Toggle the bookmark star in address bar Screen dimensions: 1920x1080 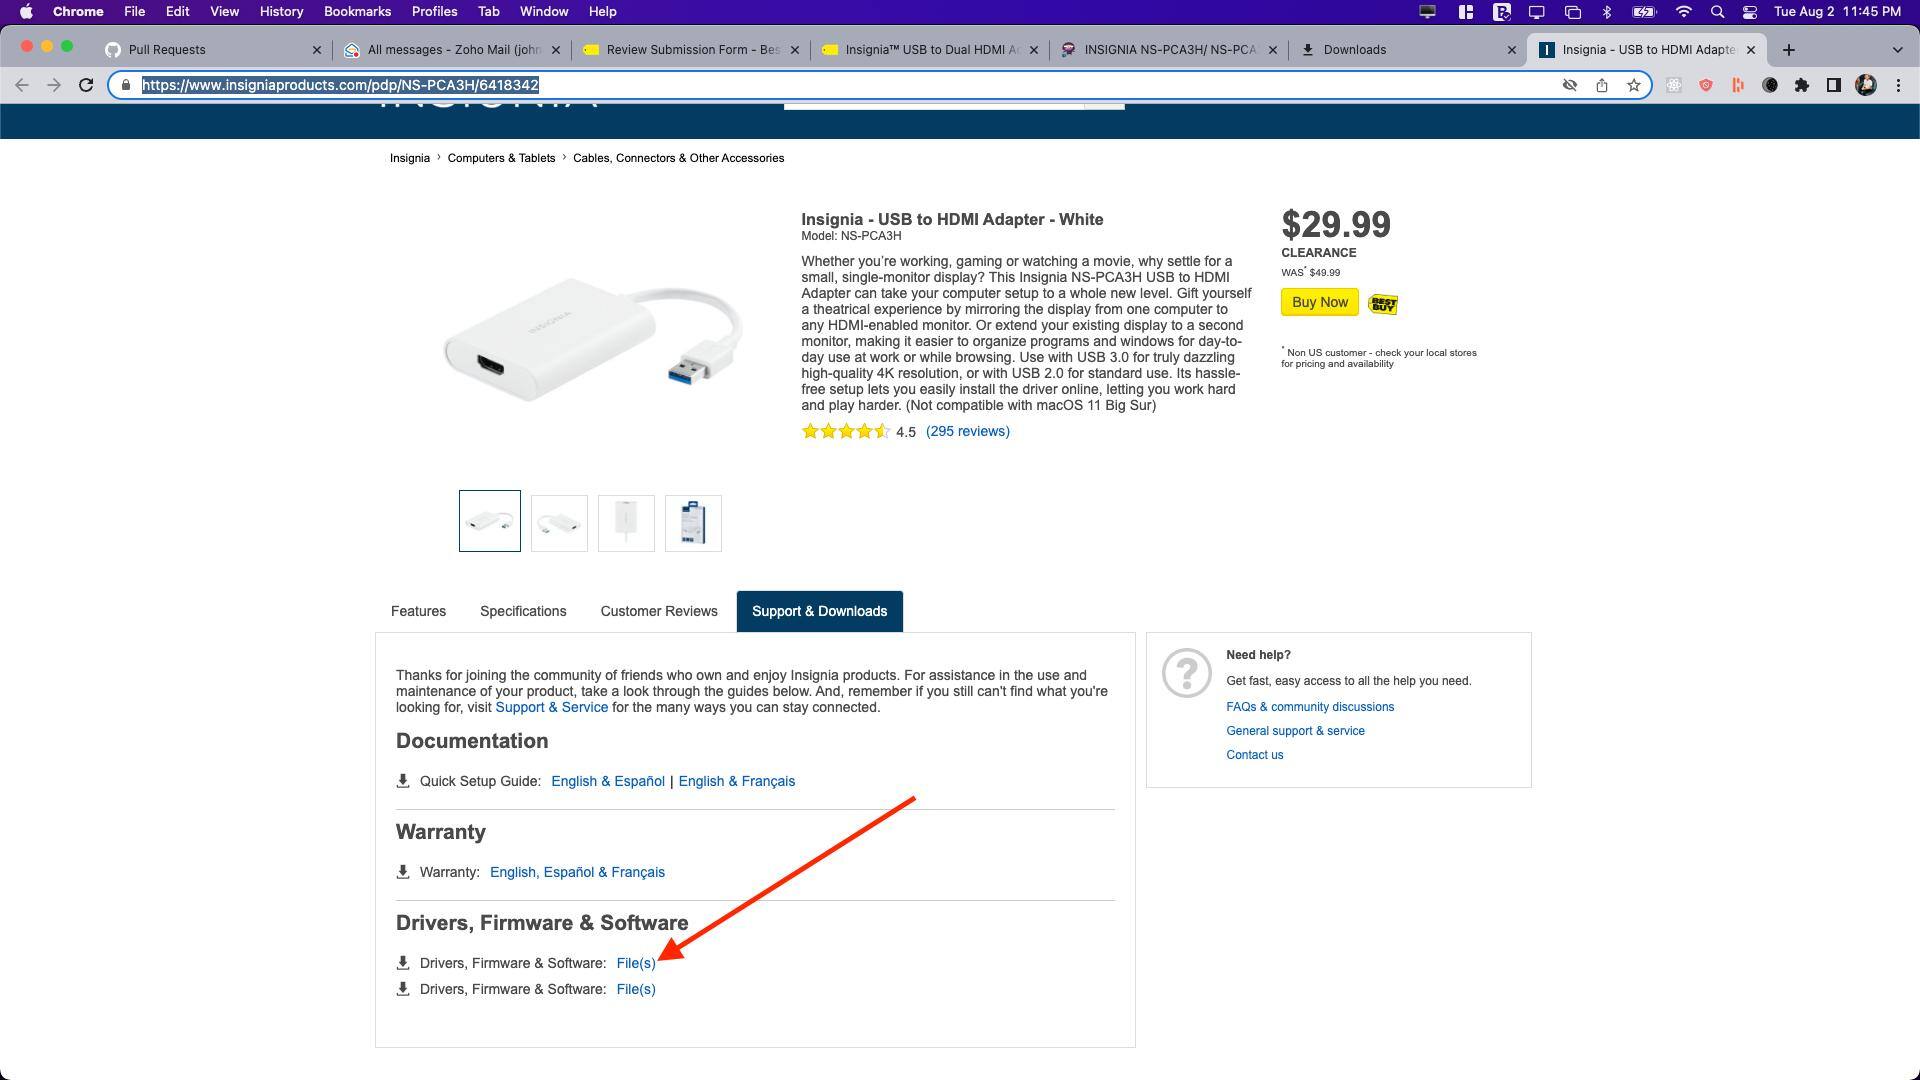pos(1632,85)
